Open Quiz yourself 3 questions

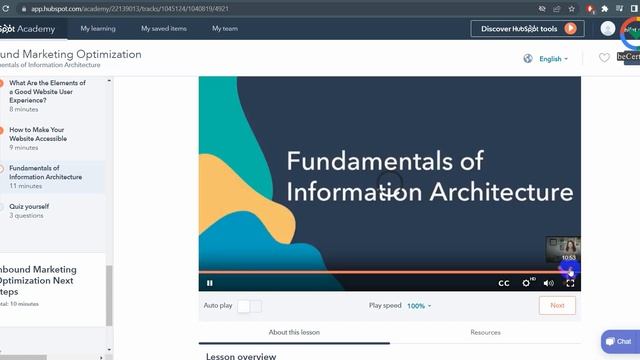29,211
